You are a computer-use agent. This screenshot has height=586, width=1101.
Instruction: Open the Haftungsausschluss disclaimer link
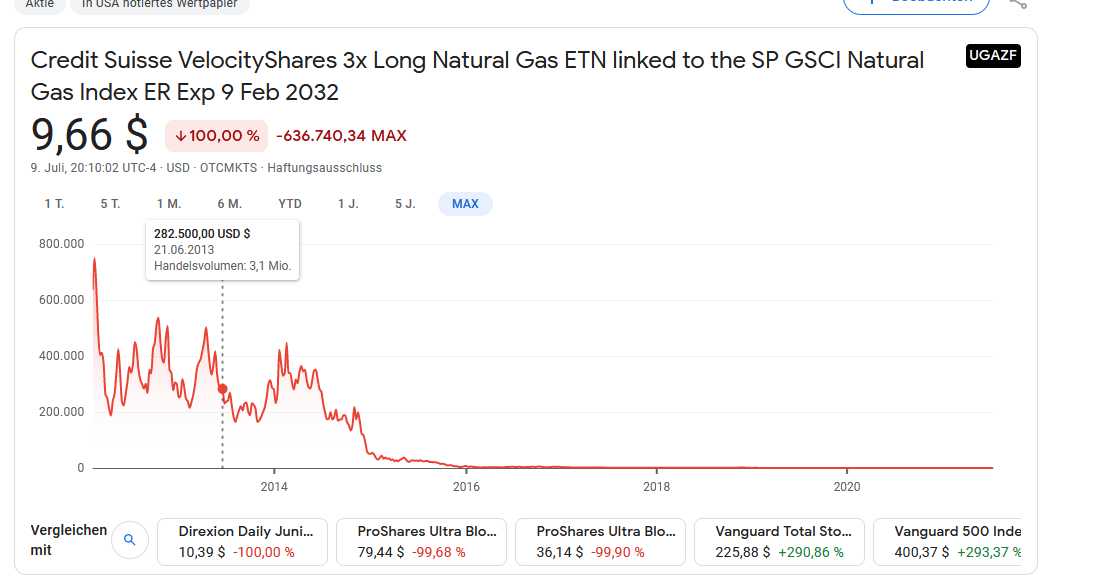324,168
